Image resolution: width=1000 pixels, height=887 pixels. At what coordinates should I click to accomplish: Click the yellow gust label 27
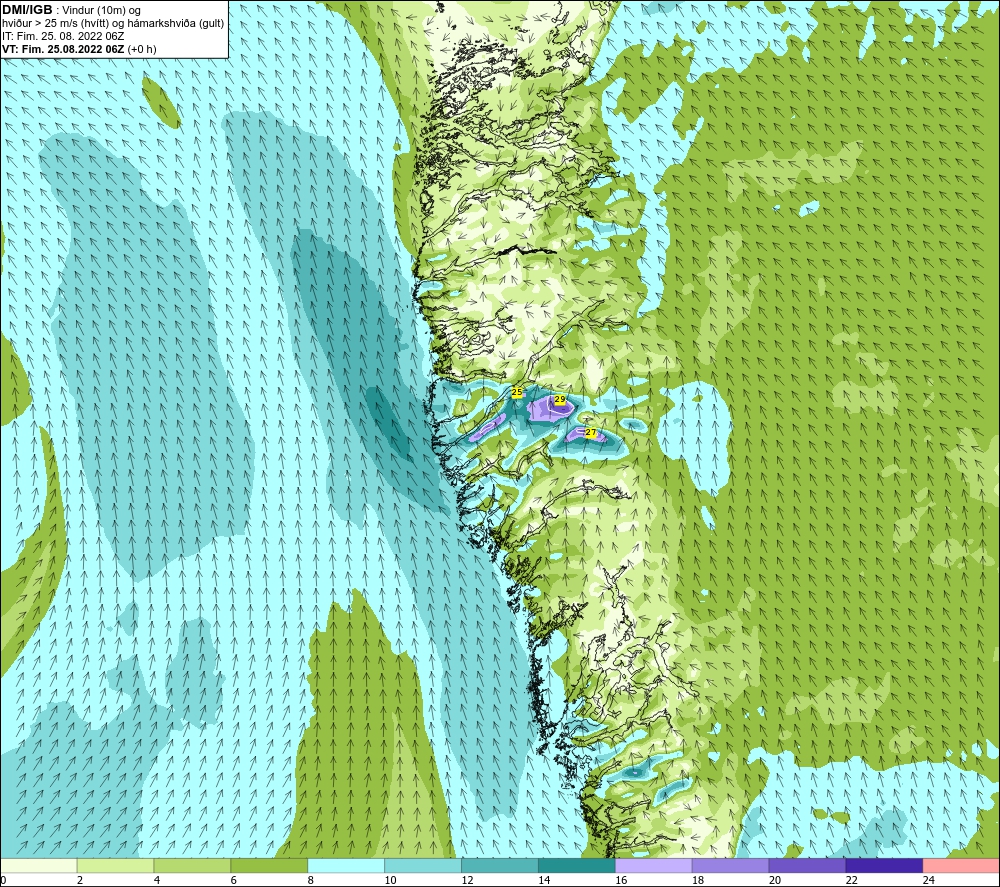(591, 433)
